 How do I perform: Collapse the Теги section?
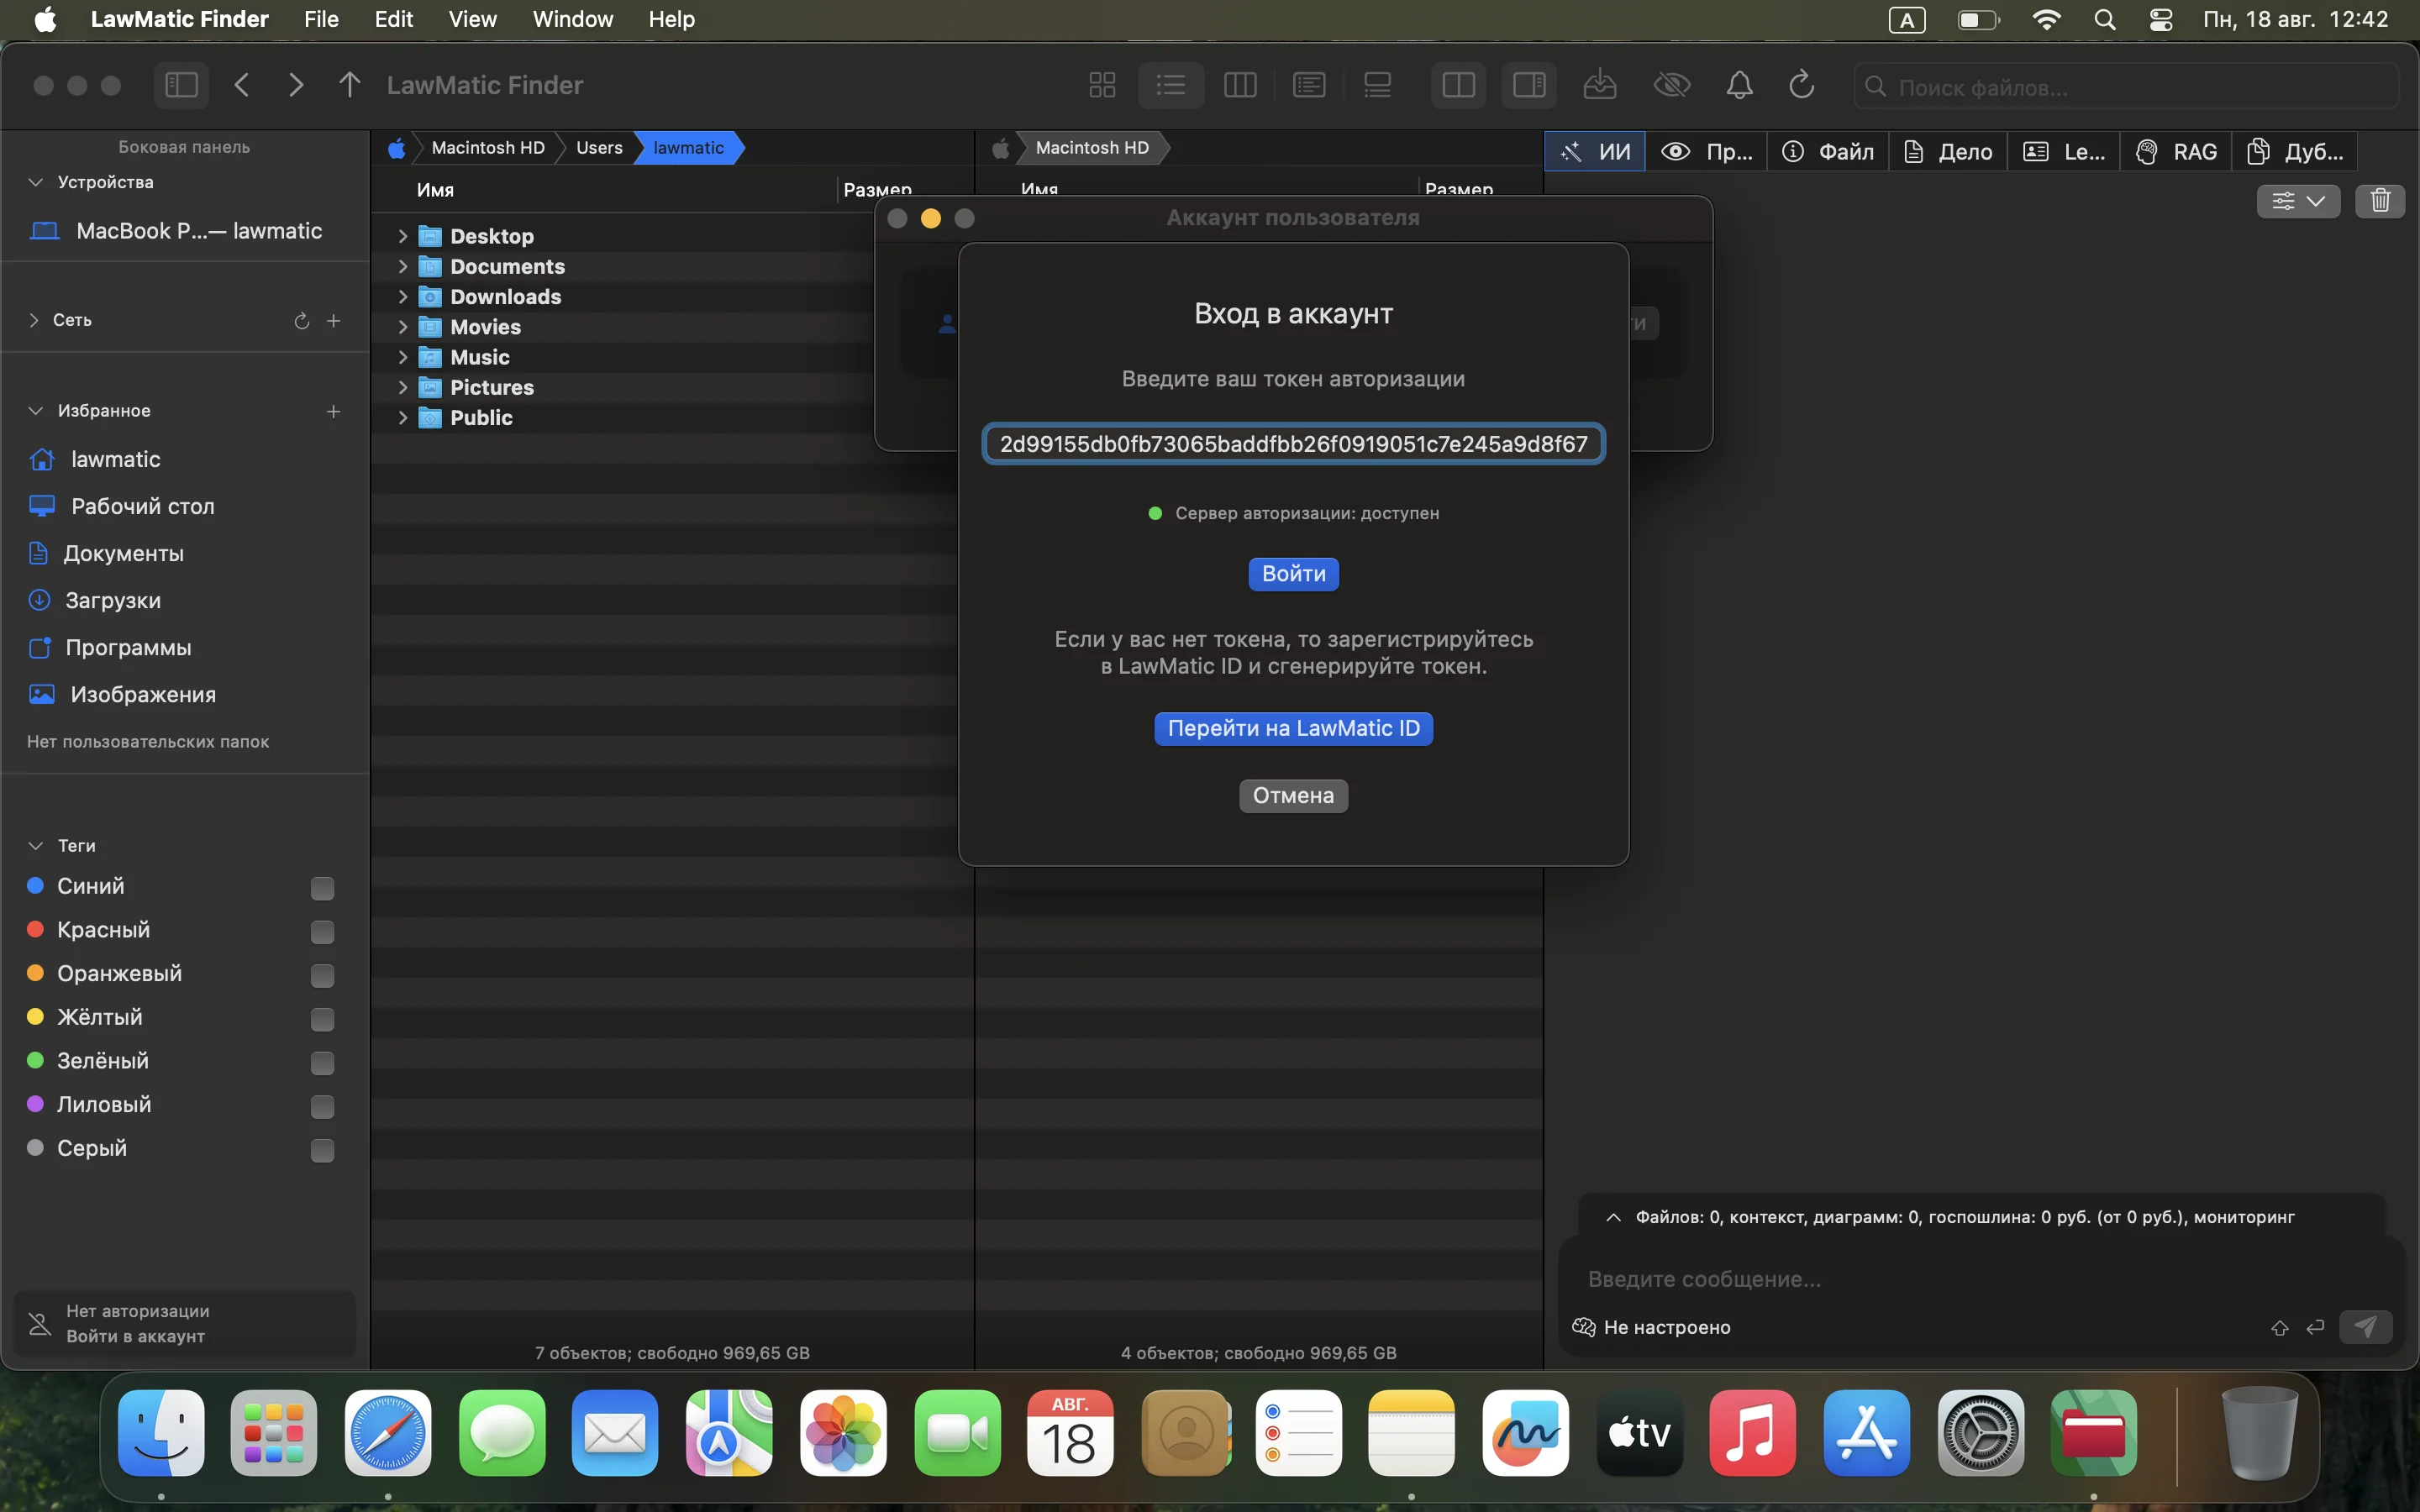36,846
